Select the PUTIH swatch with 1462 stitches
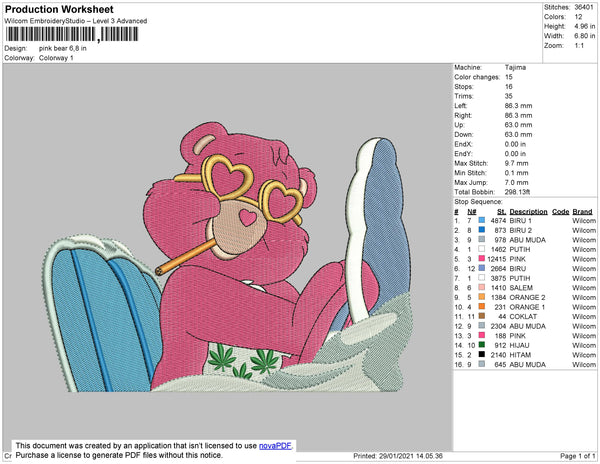This screenshot has width=600, height=464. coord(481,249)
